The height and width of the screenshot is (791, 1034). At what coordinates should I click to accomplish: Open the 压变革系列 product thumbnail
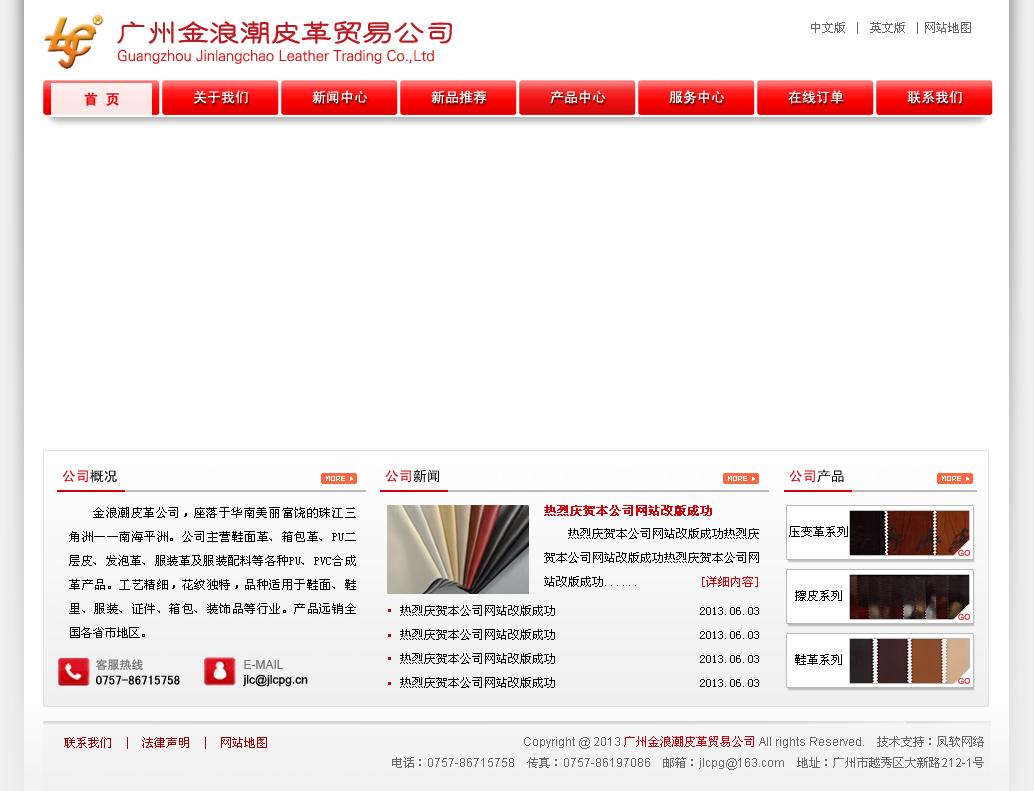909,532
